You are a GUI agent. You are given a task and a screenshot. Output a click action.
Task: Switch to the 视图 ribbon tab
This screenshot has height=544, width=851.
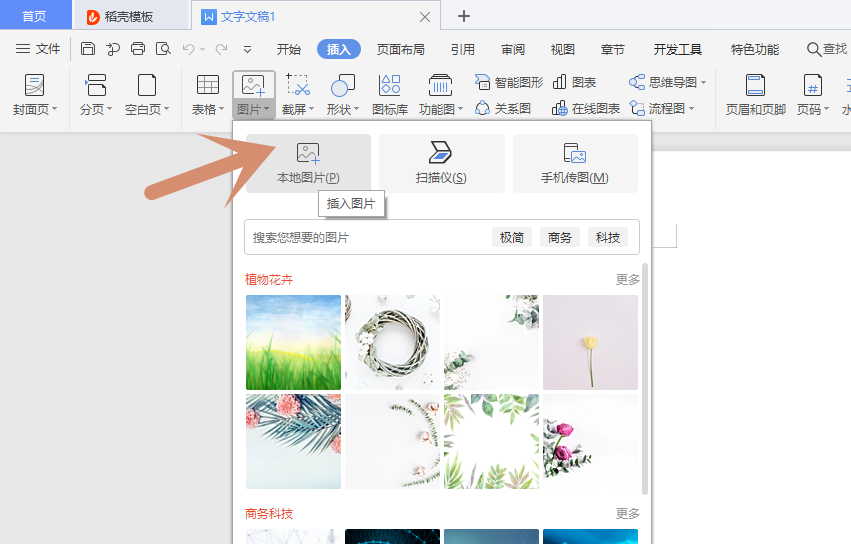tap(562, 49)
